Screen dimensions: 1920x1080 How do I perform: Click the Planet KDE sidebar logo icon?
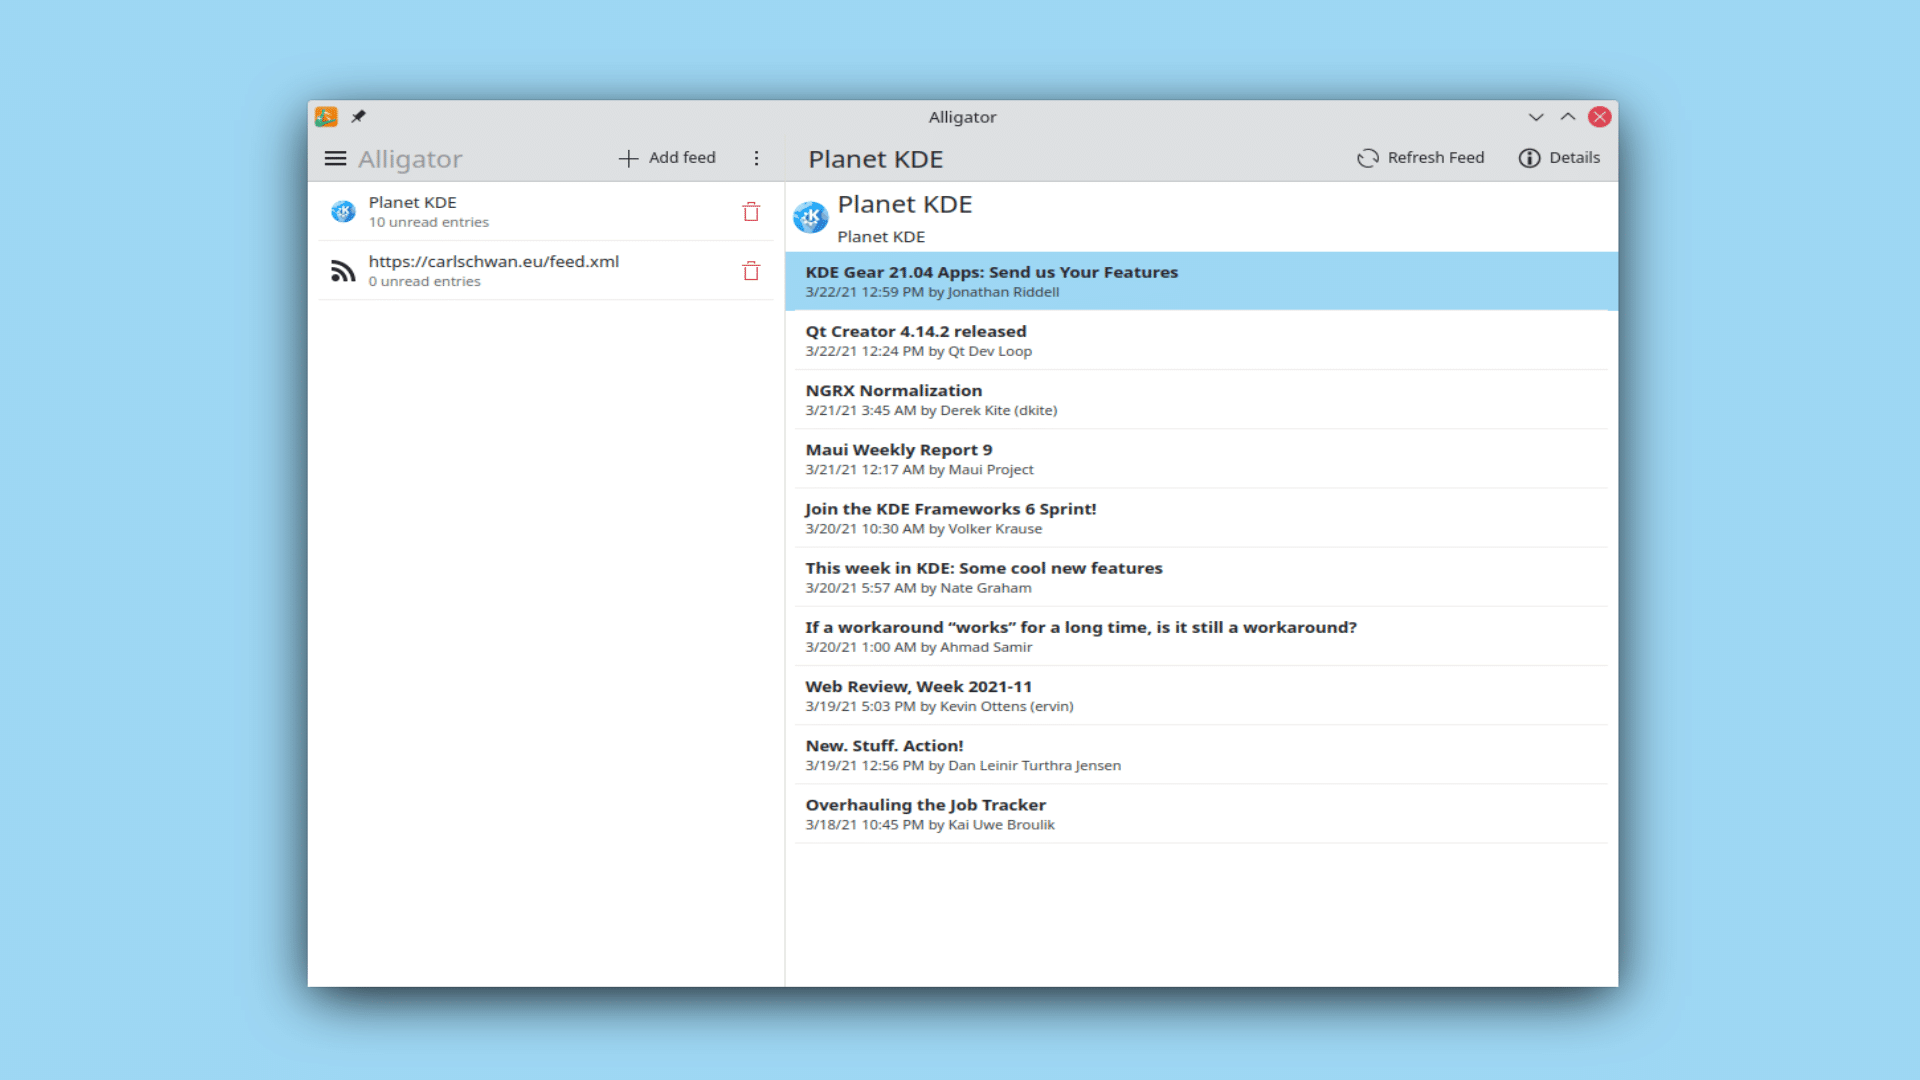click(x=343, y=212)
